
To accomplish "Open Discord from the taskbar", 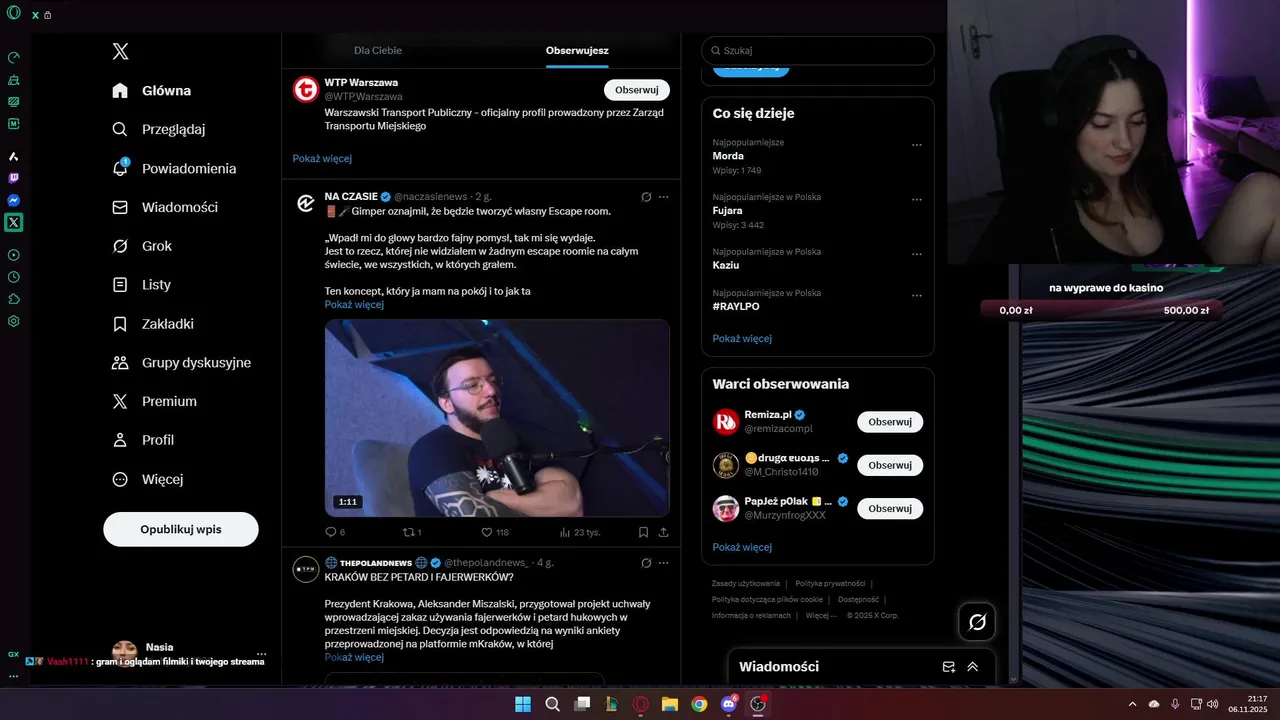I will click(729, 704).
